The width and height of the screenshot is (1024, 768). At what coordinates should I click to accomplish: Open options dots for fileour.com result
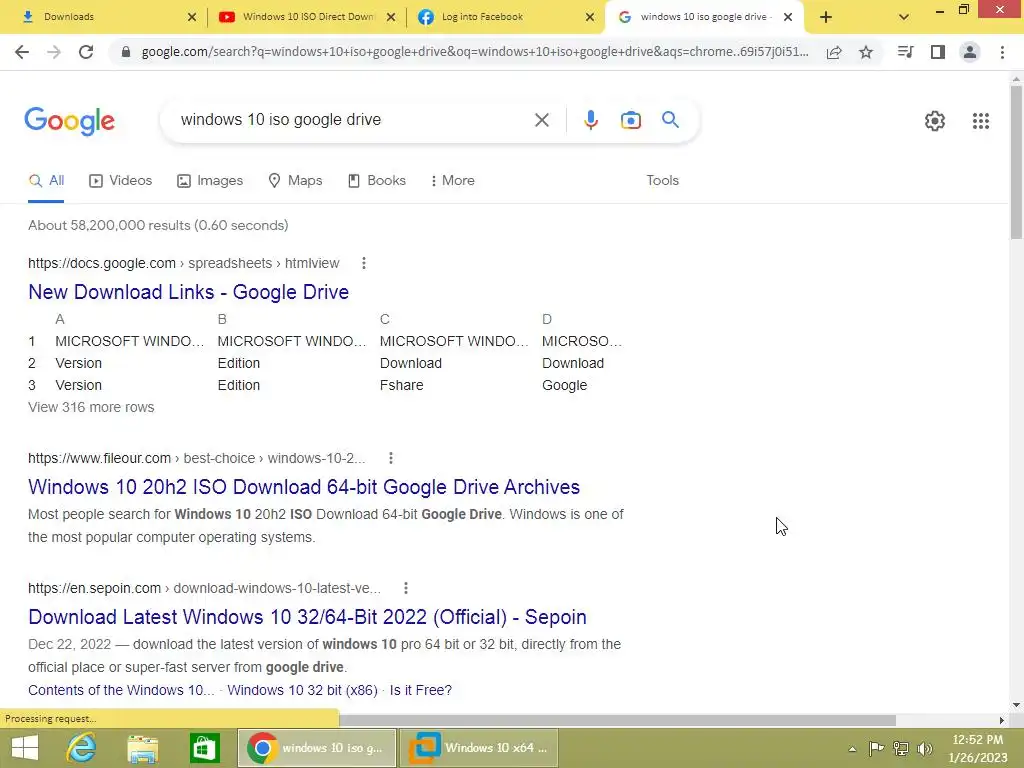point(391,458)
